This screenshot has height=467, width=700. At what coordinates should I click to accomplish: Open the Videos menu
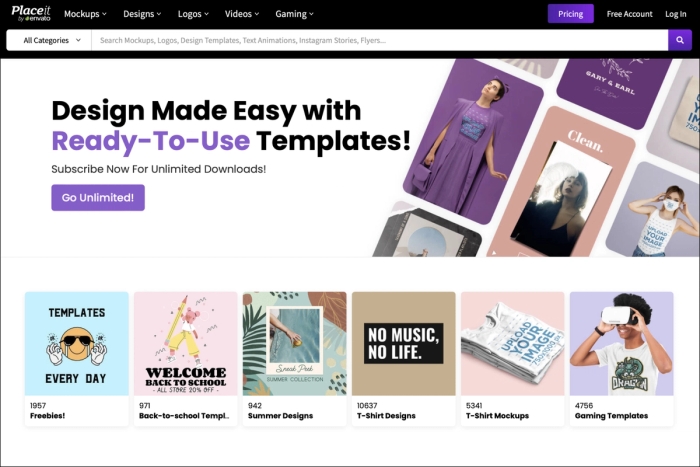click(x=242, y=14)
